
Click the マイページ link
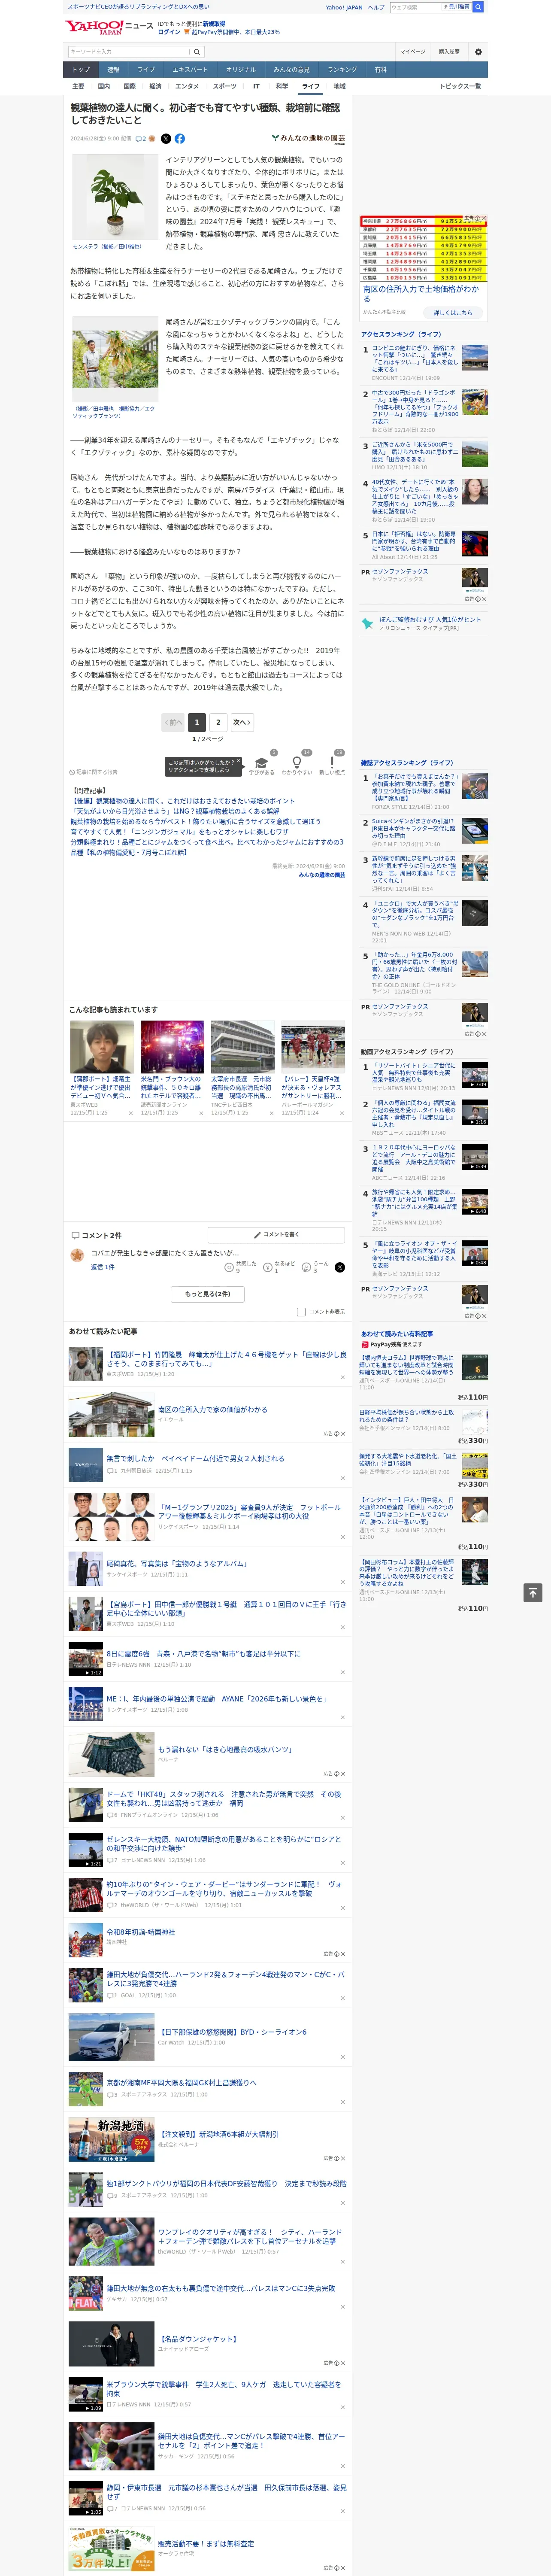click(413, 52)
